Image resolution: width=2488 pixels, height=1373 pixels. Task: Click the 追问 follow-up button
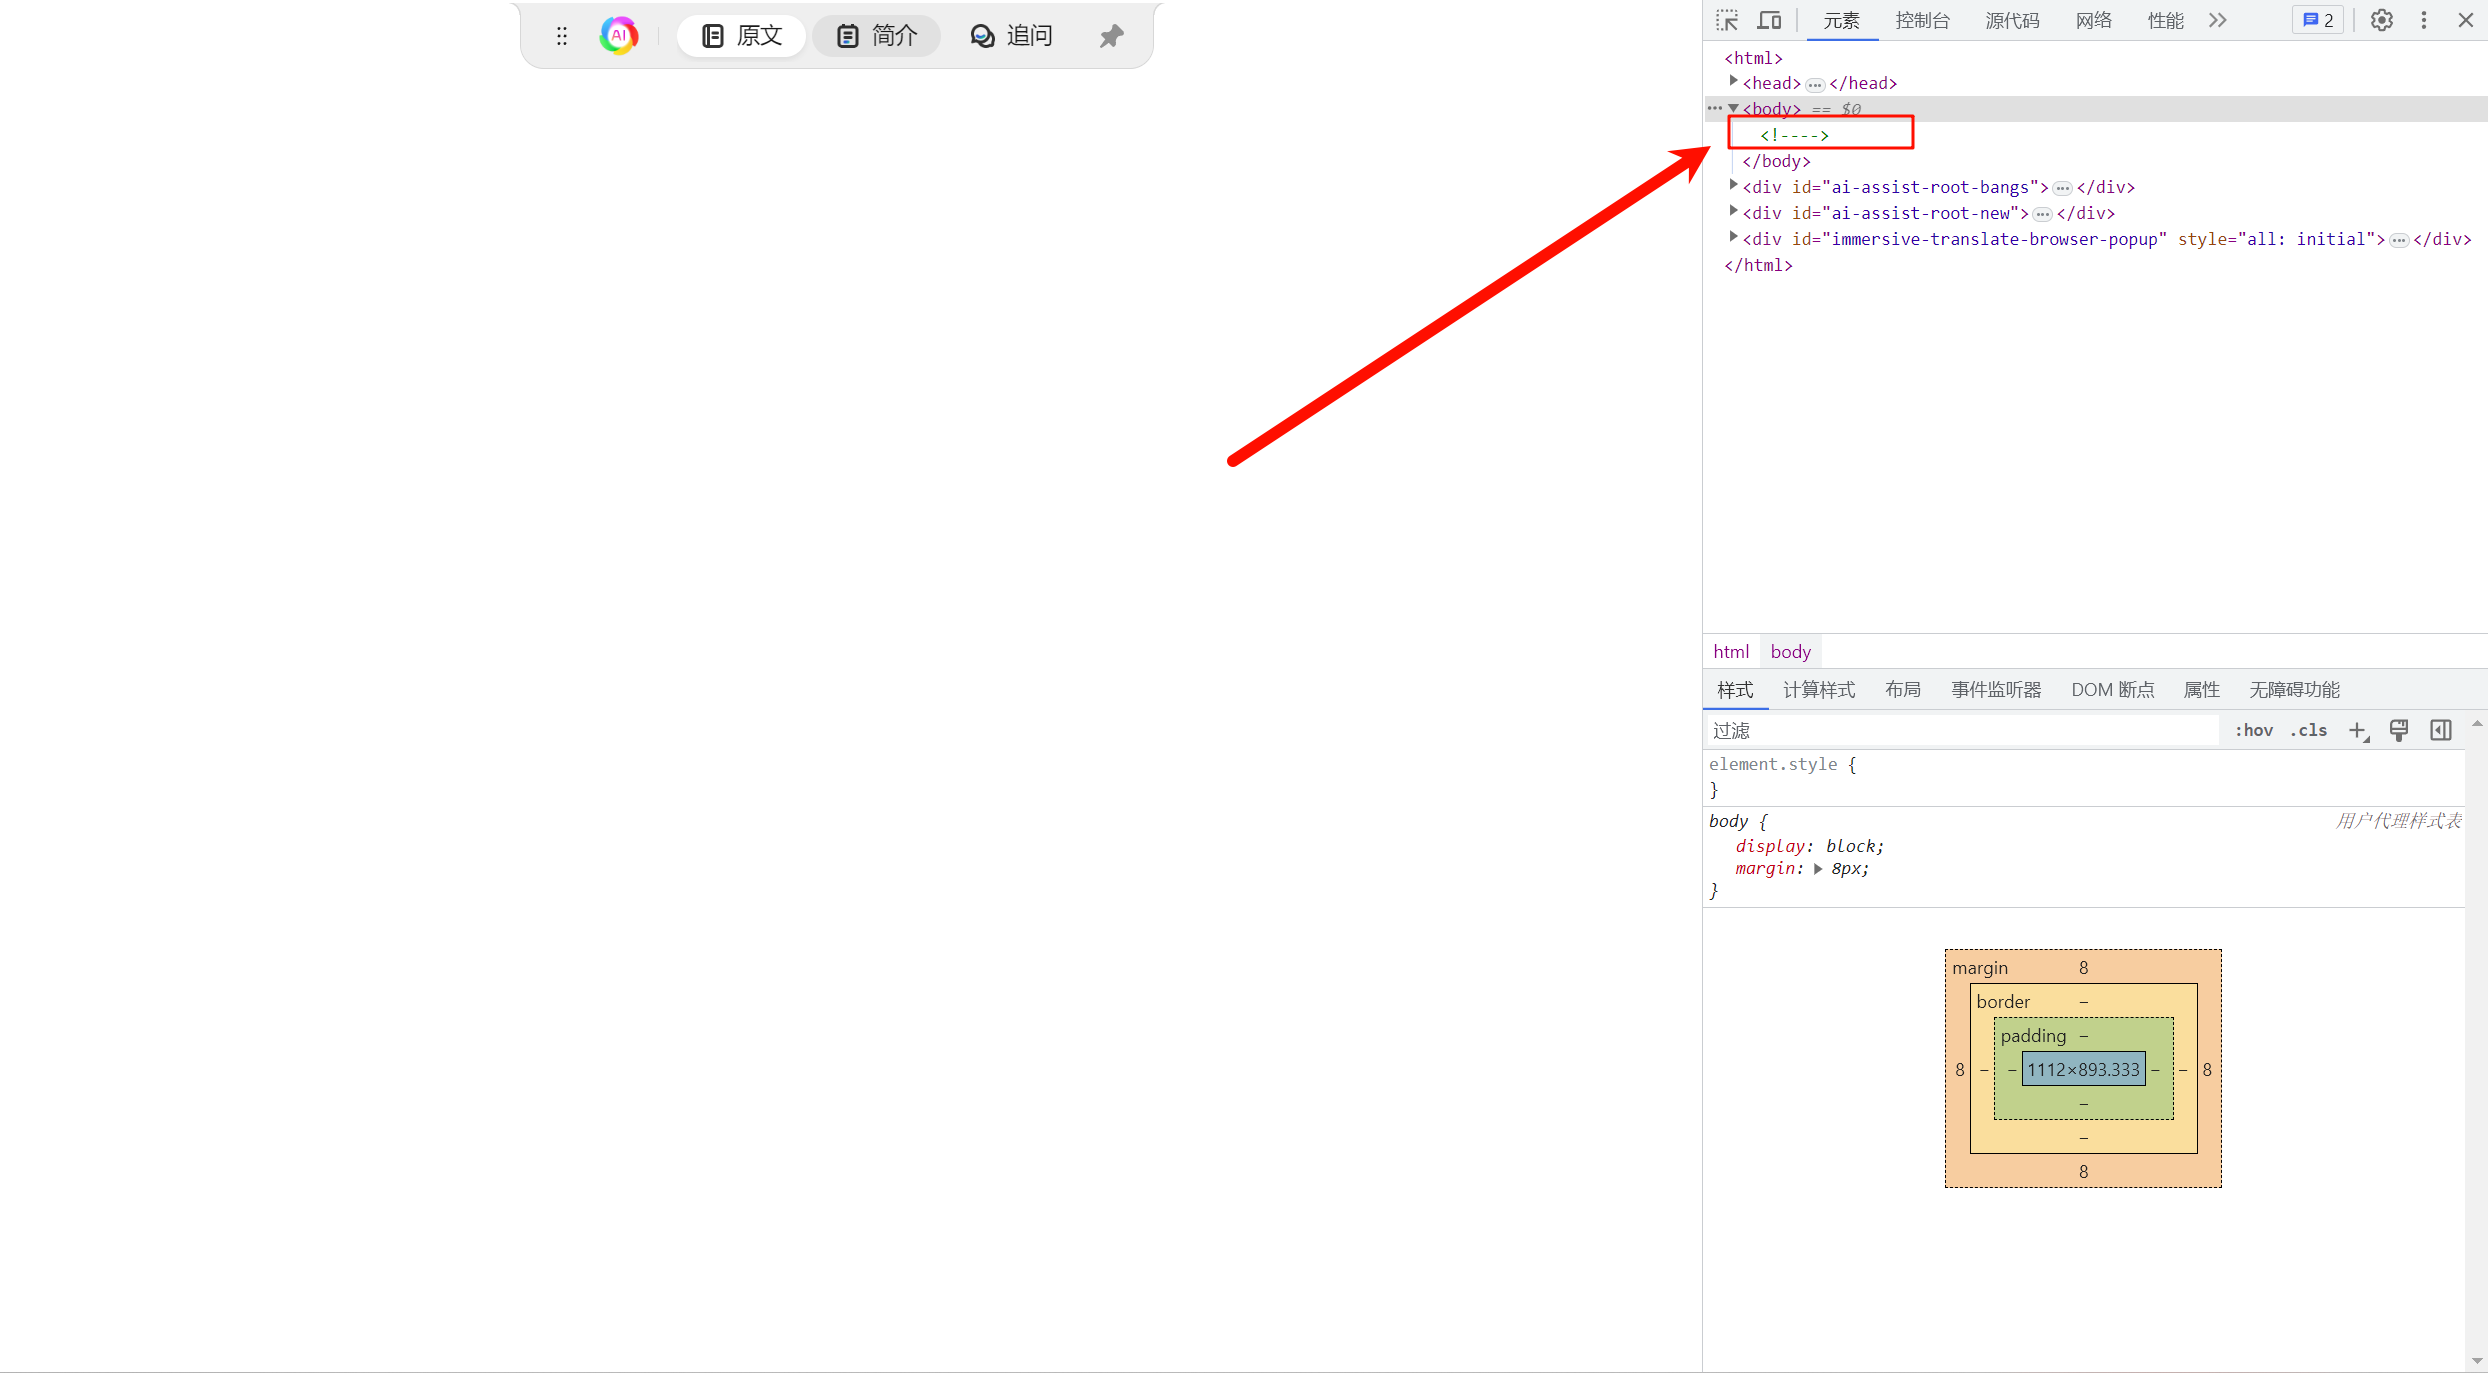[x=1012, y=36]
